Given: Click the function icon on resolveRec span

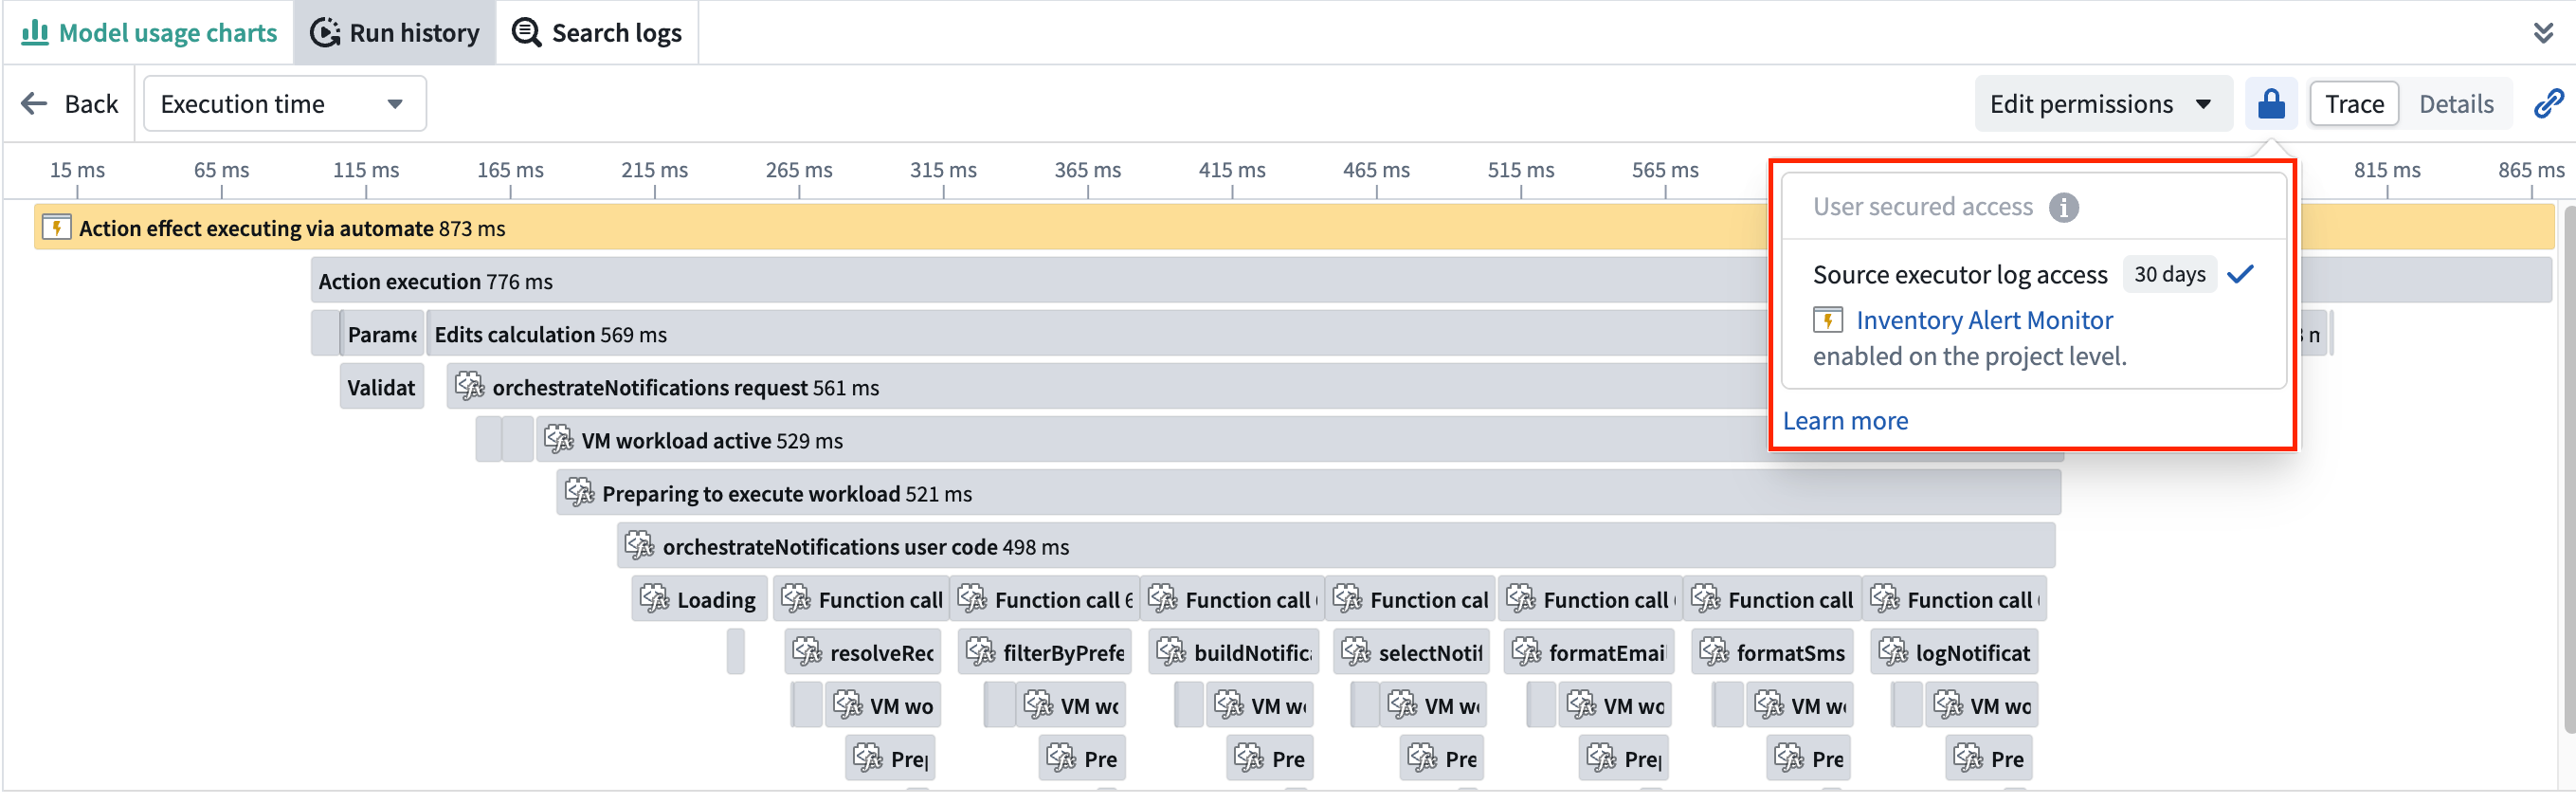Looking at the screenshot, I should pos(806,652).
